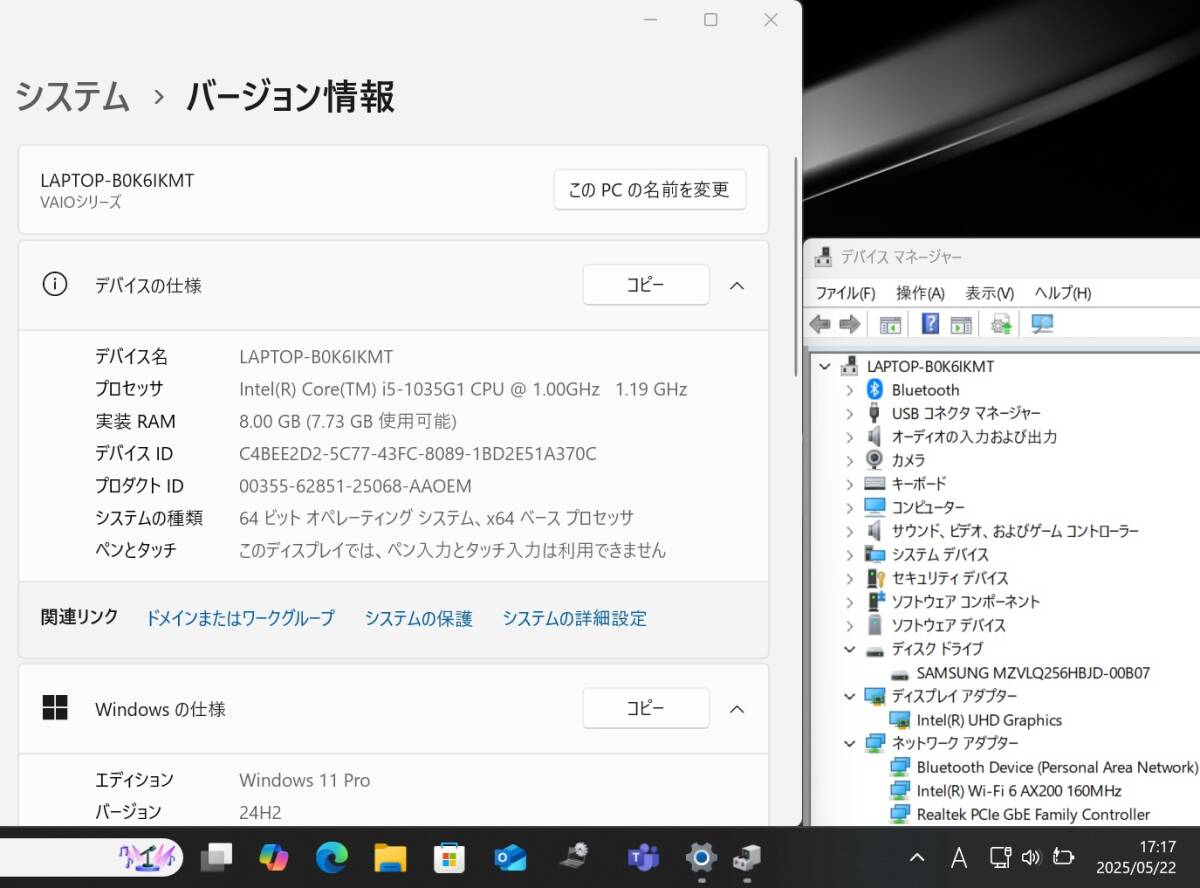The height and width of the screenshot is (888, 1200).
Task: Collapse the ディスク ドライブ node
Action: [x=849, y=649]
